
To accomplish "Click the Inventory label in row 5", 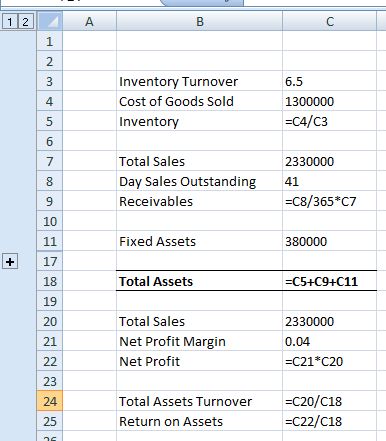I will tap(199, 121).
